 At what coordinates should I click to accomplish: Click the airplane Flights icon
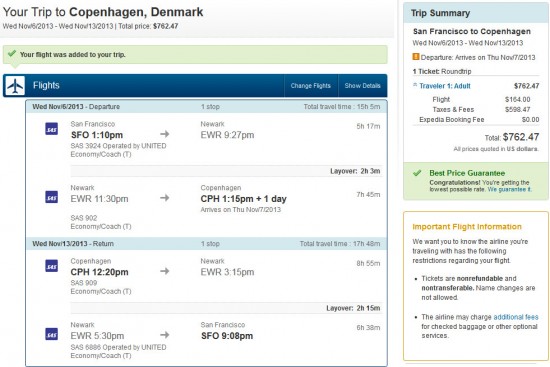point(15,86)
